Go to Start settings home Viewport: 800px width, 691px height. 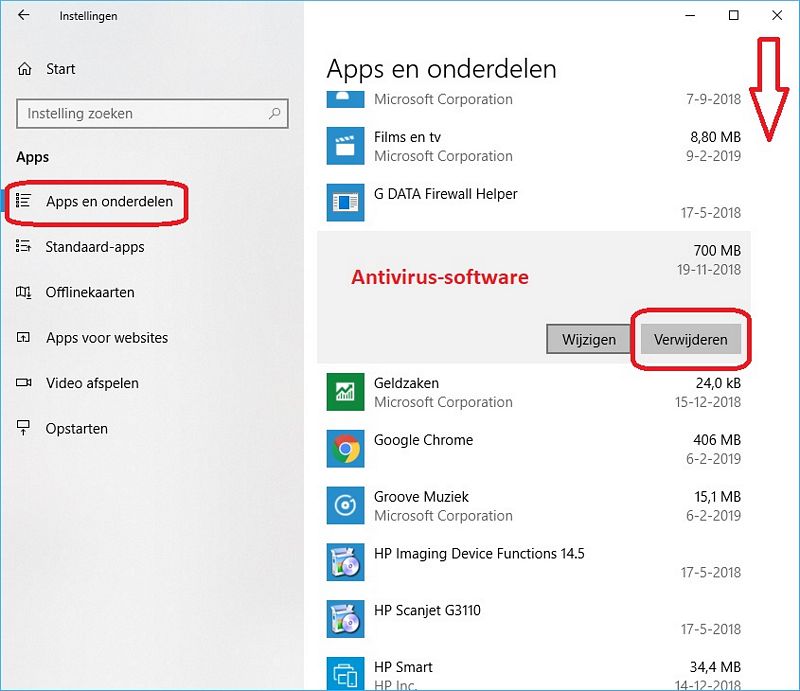[60, 69]
